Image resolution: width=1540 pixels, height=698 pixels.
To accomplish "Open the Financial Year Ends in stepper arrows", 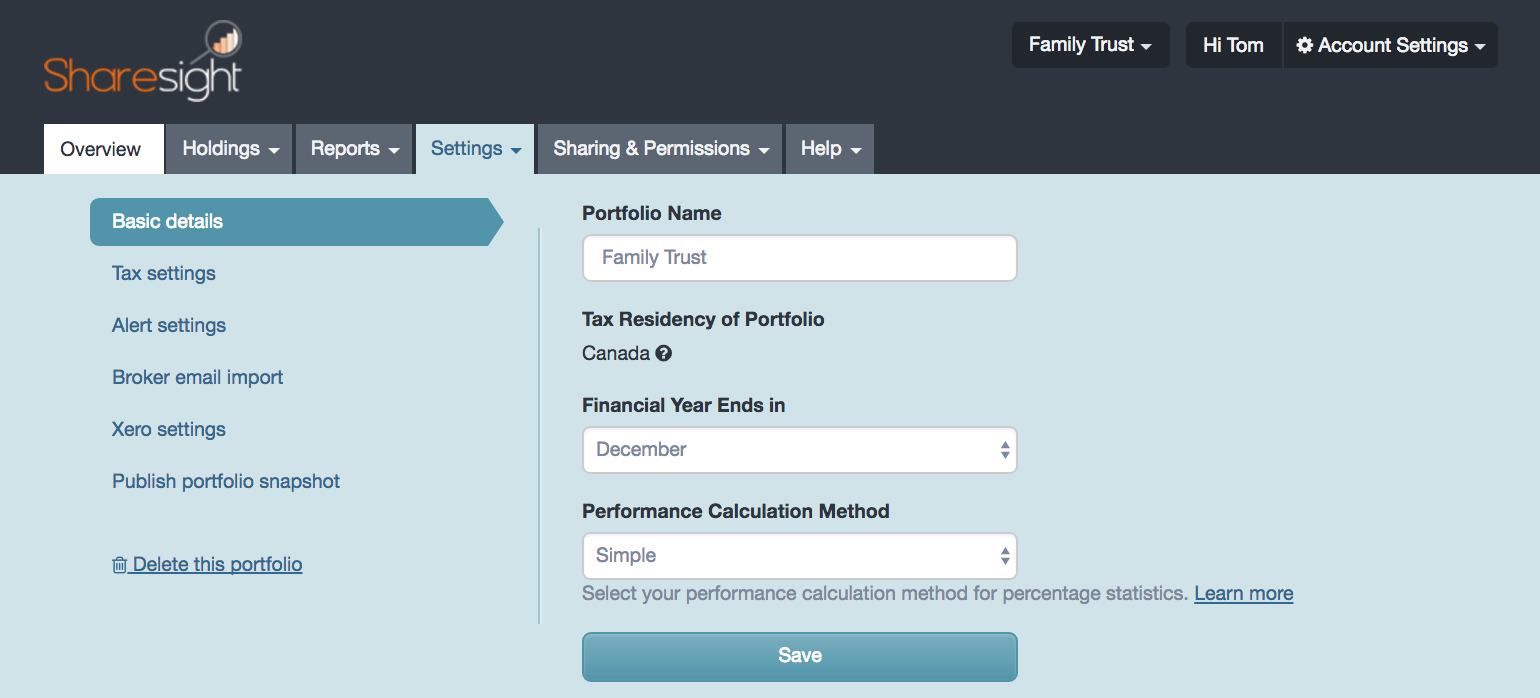I will (1002, 450).
